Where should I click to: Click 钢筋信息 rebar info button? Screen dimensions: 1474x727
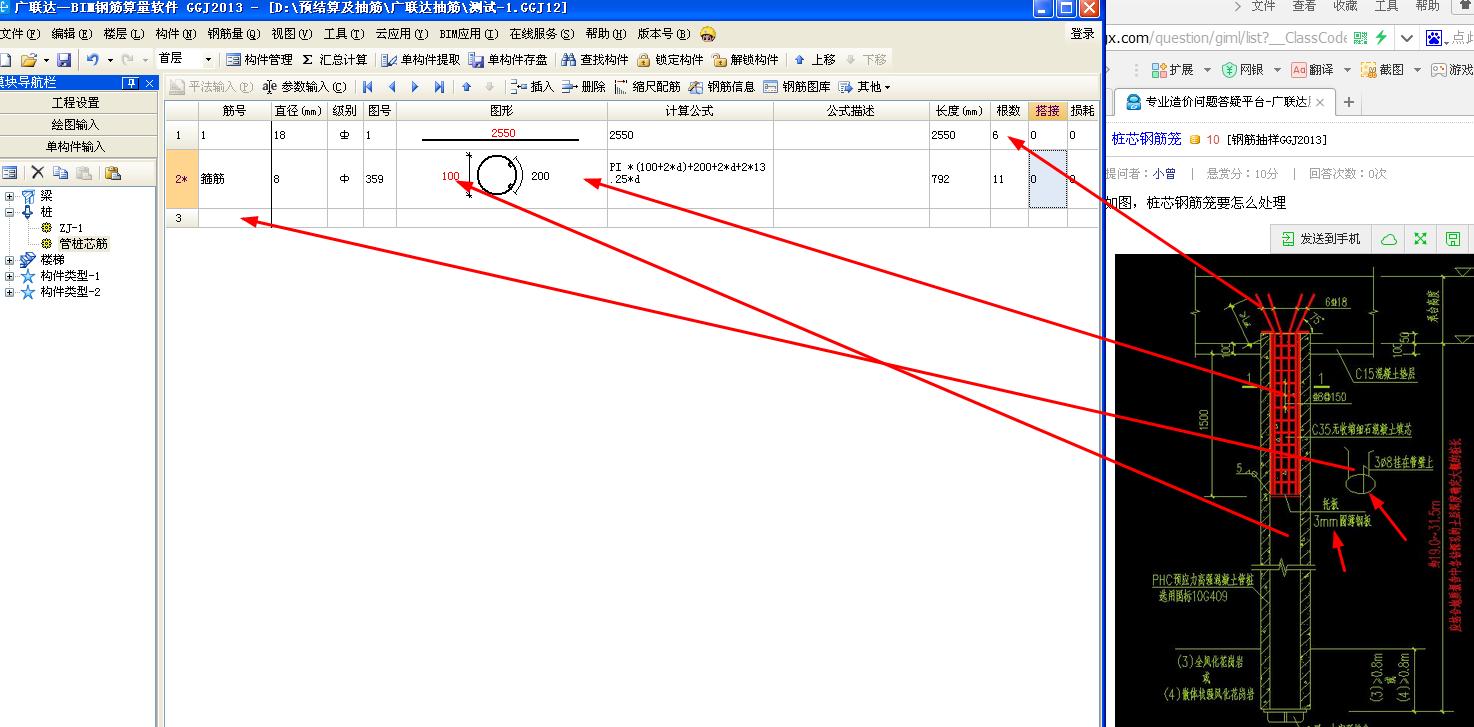click(722, 87)
